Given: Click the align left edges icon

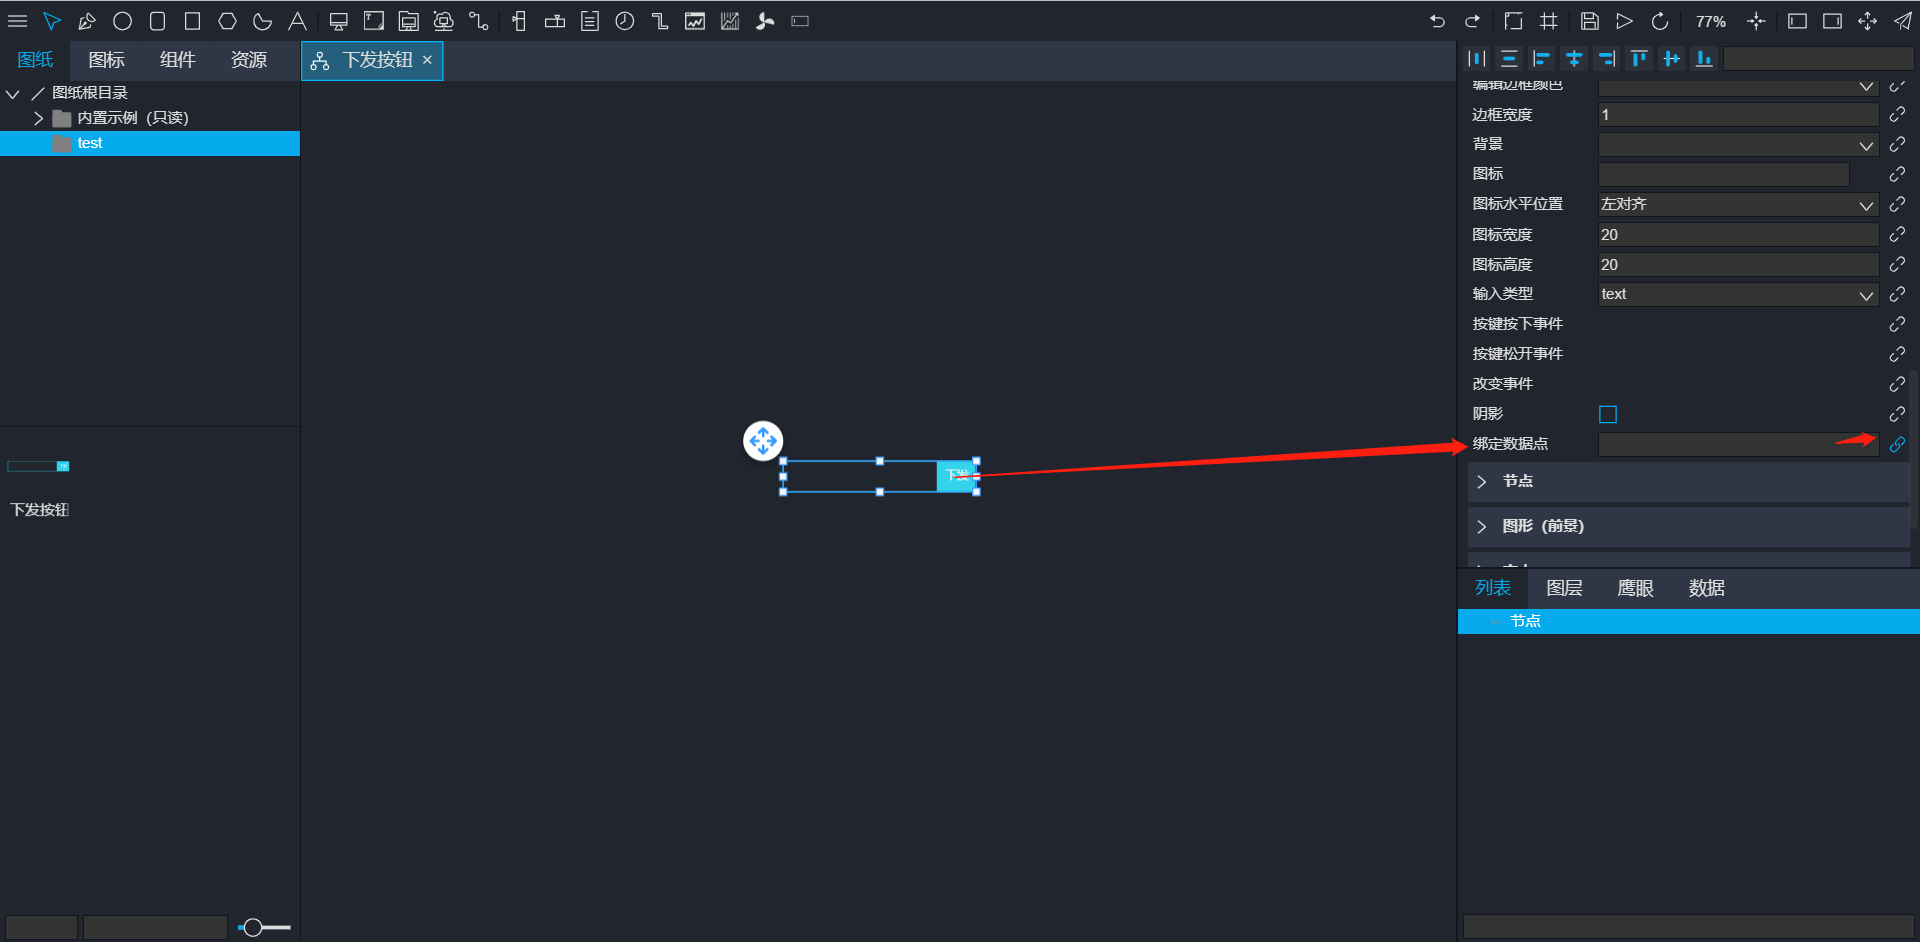Looking at the screenshot, I should [x=1541, y=59].
